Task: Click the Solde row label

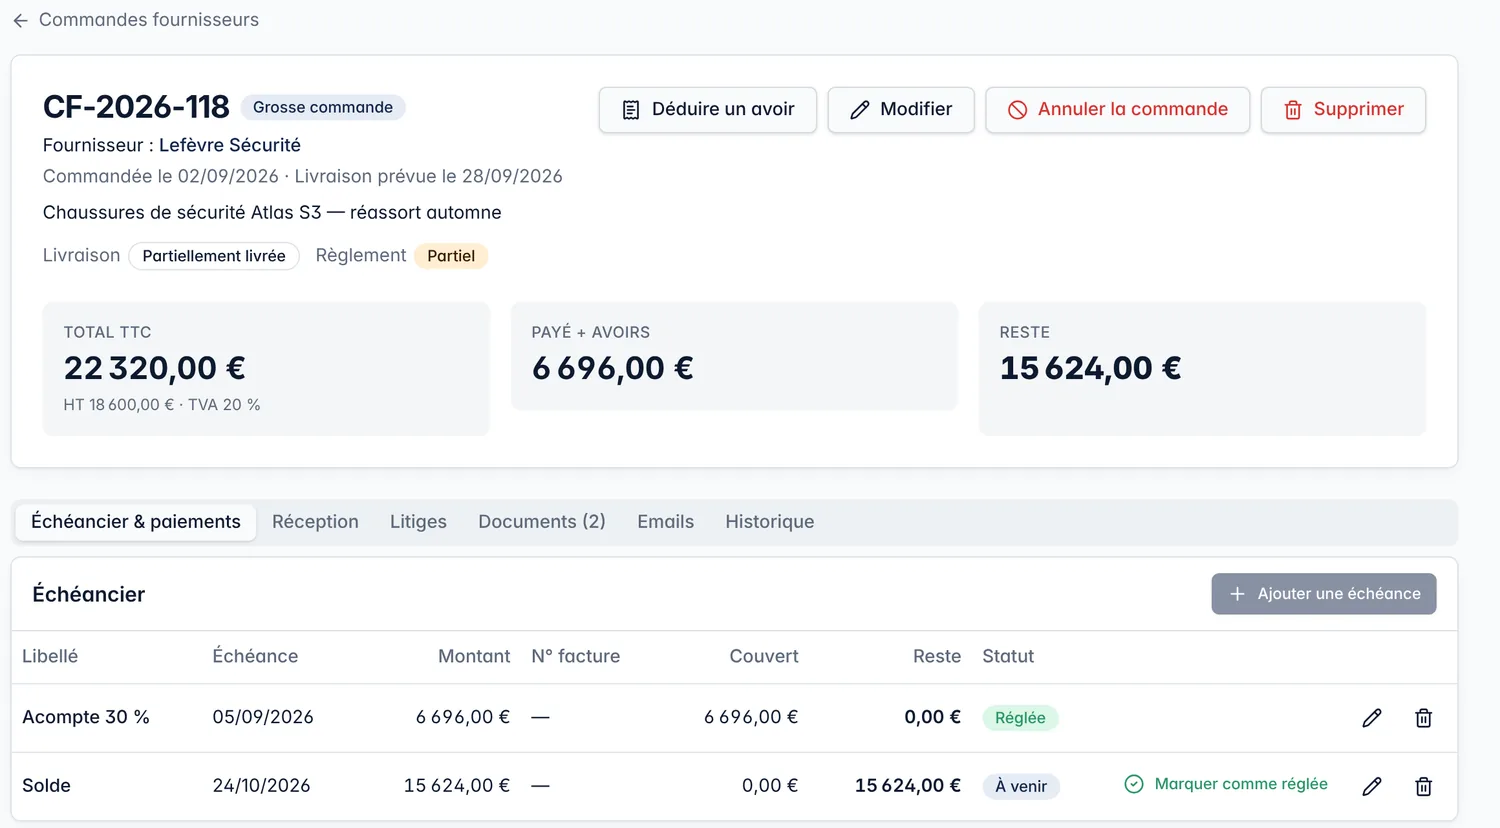Action: coord(46,785)
